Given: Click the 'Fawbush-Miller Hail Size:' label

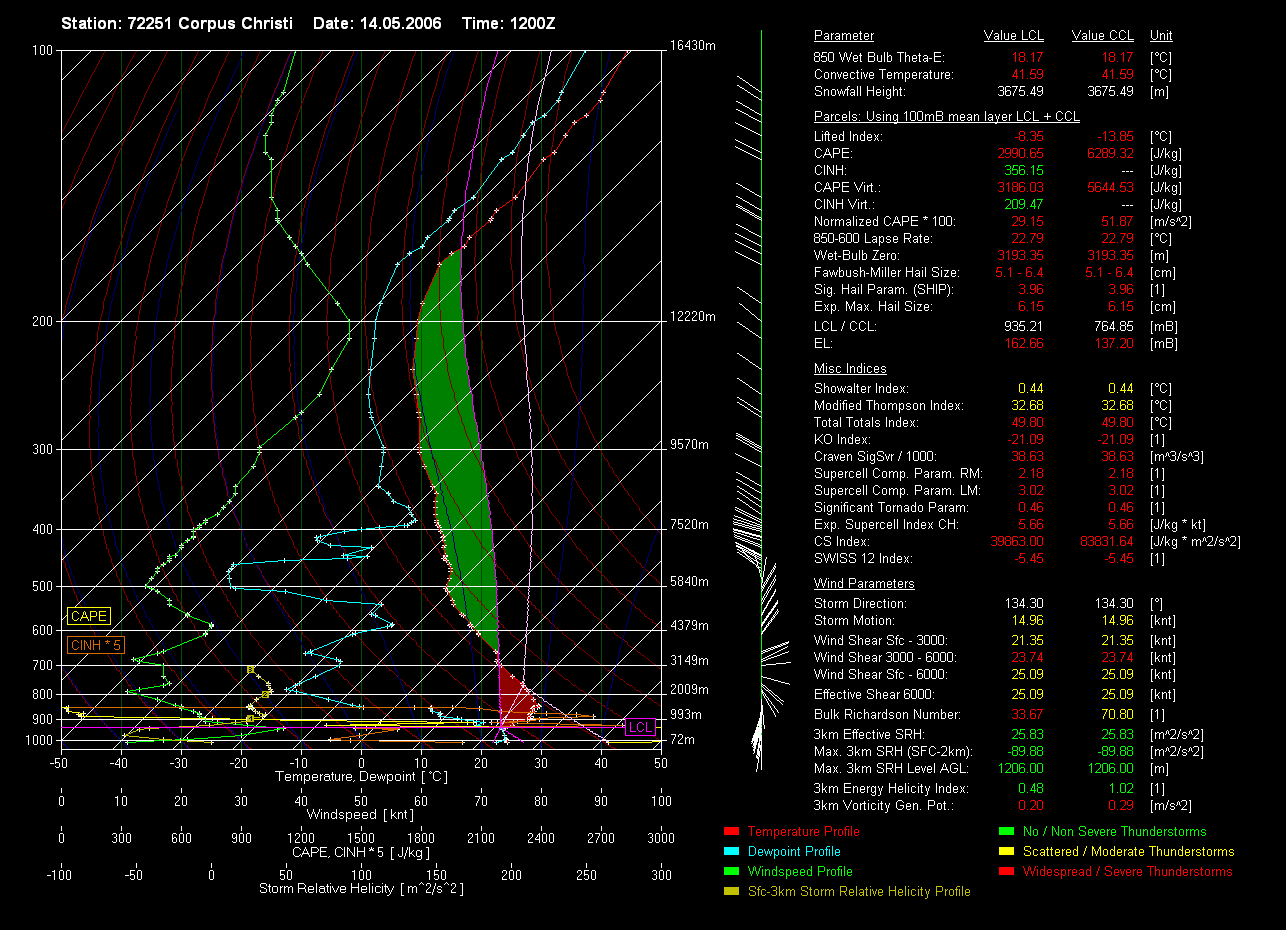Looking at the screenshot, I should point(886,272).
